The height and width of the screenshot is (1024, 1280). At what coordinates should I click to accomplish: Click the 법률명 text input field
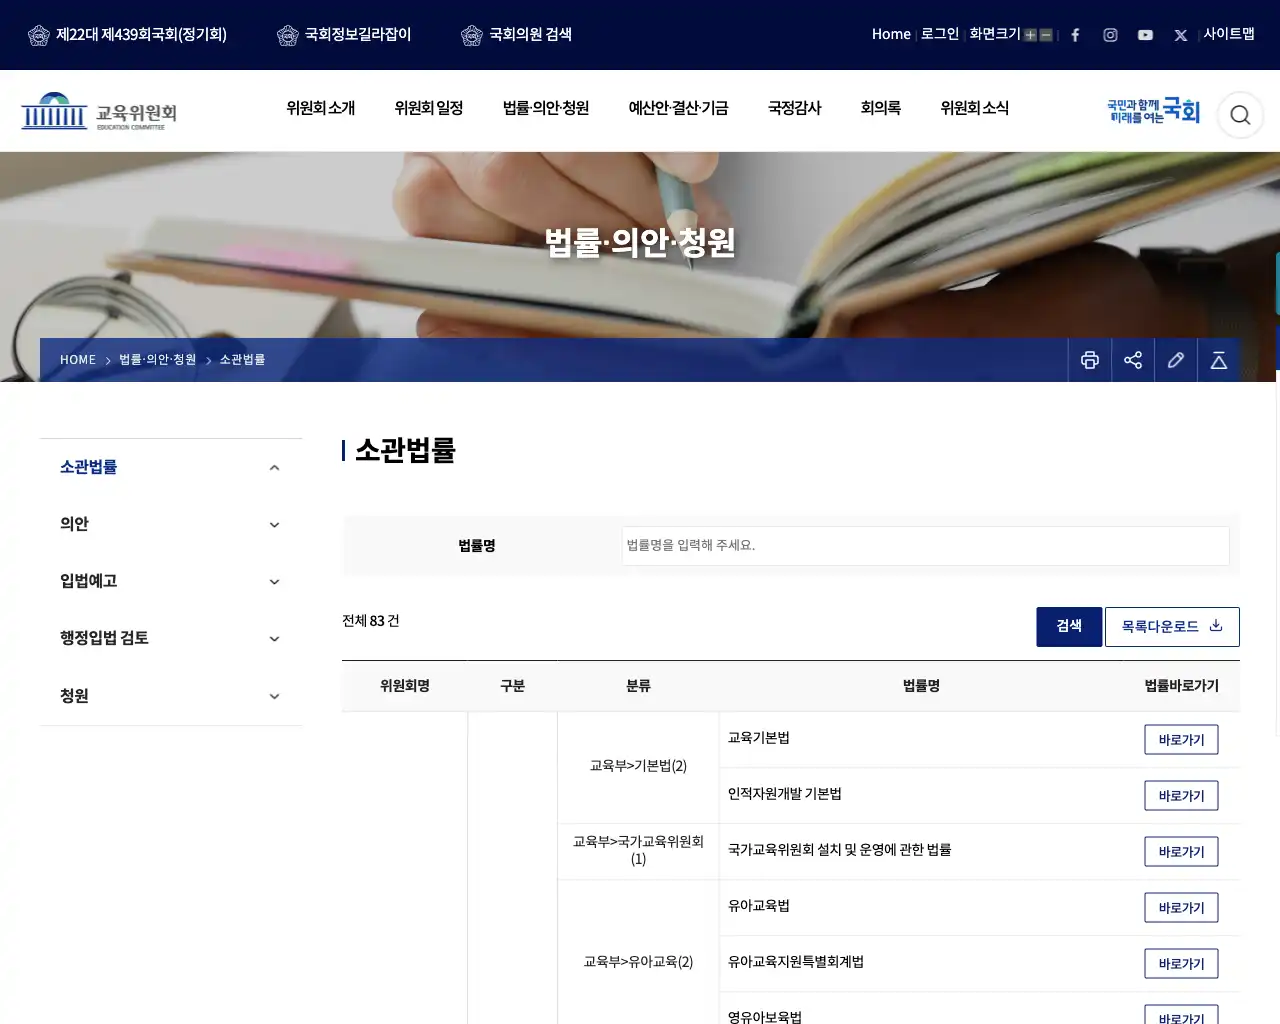pyautogui.click(x=926, y=546)
